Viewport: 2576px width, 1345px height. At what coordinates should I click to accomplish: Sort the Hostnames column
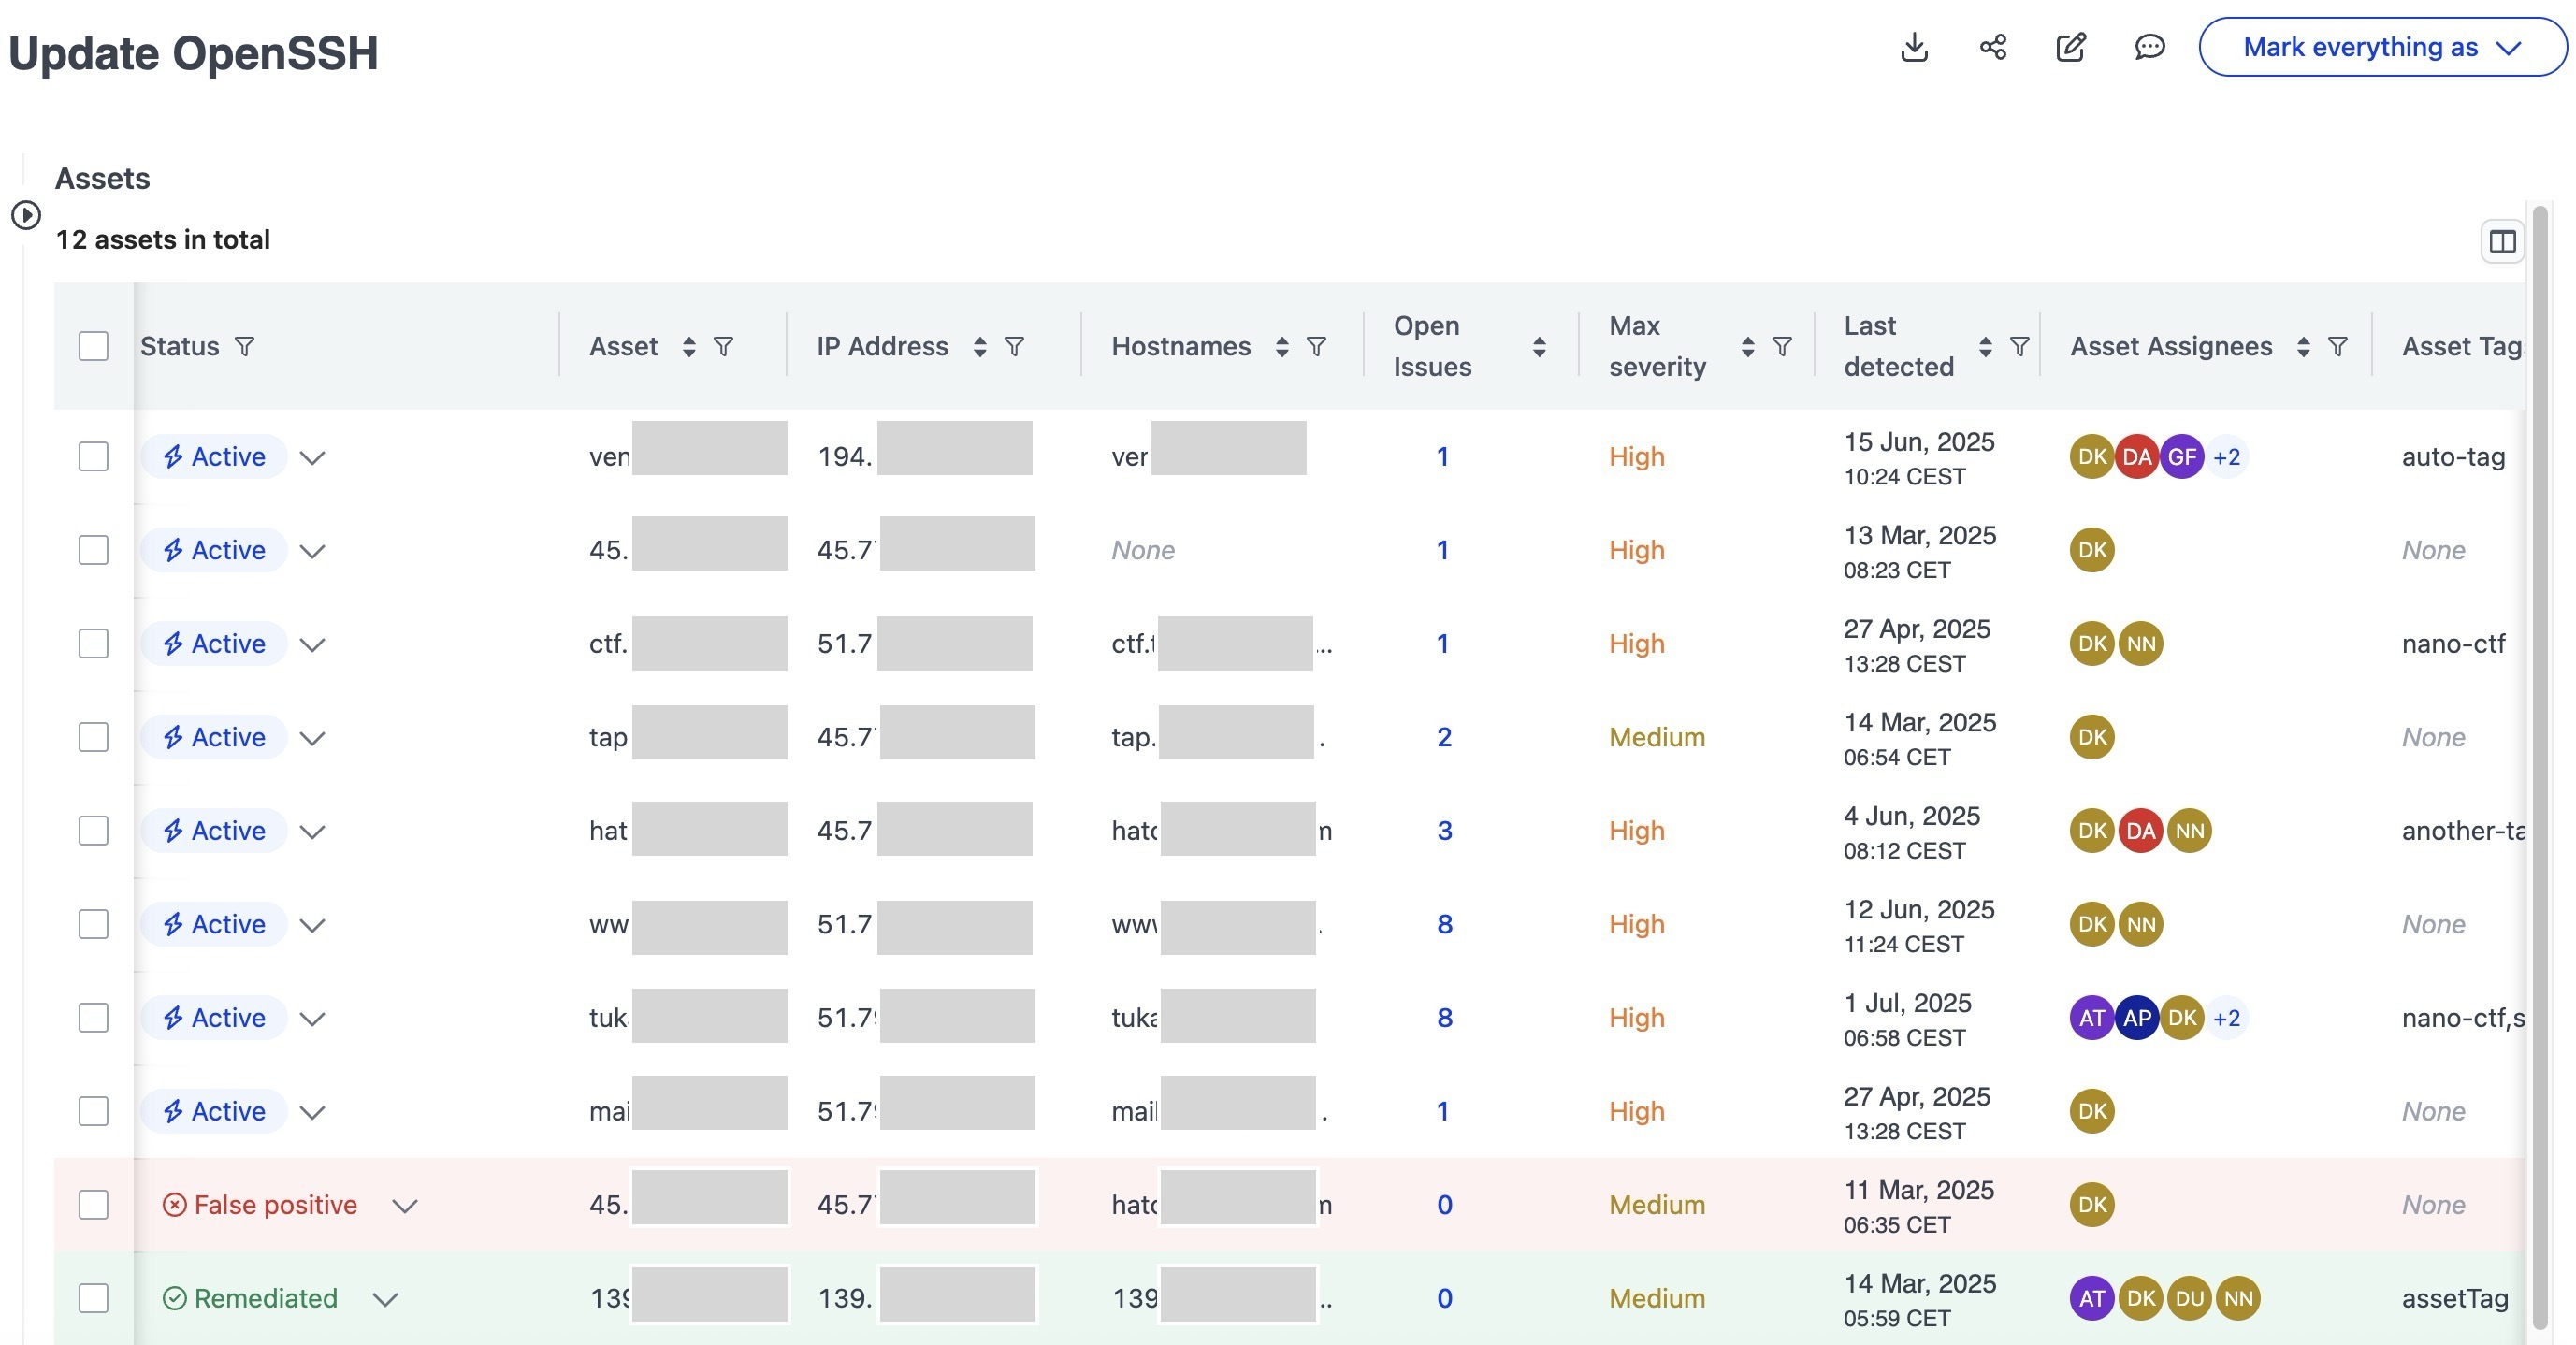click(x=1282, y=346)
